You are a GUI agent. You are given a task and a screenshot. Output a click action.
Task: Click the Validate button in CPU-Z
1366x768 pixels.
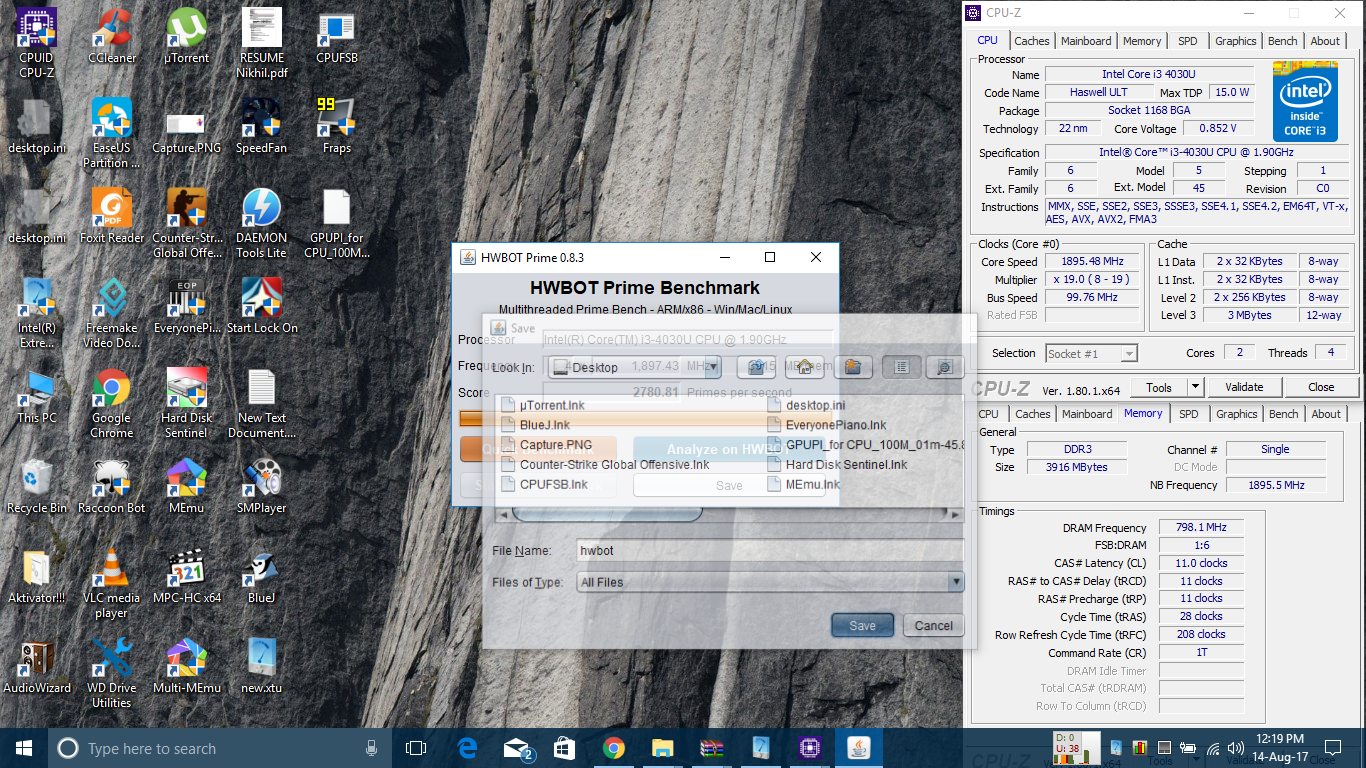1244,387
